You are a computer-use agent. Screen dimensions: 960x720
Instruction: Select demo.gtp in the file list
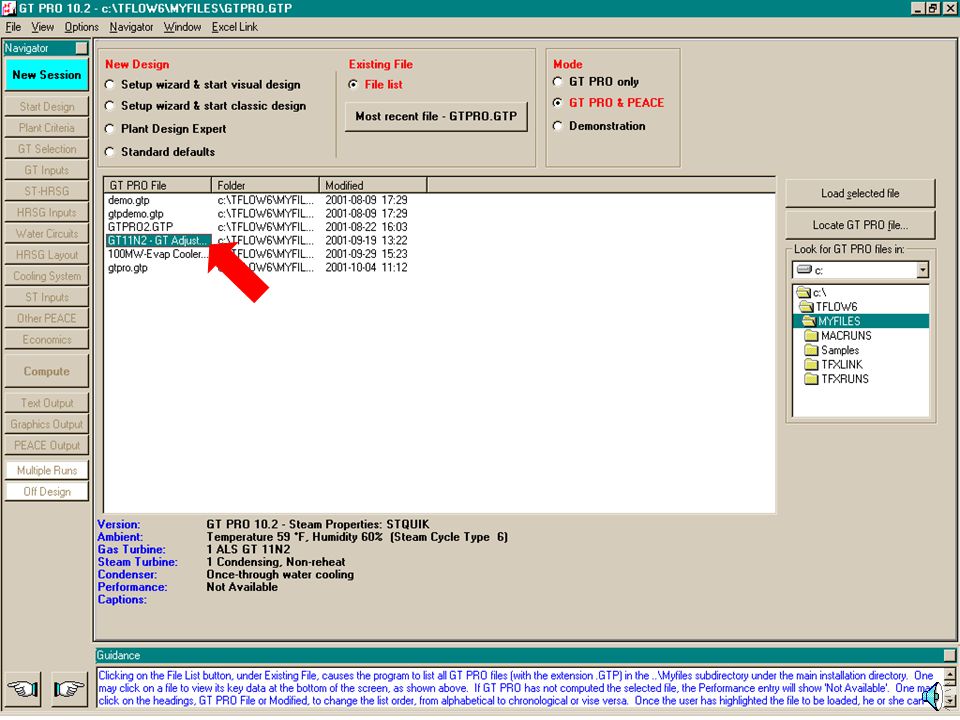pyautogui.click(x=129, y=200)
